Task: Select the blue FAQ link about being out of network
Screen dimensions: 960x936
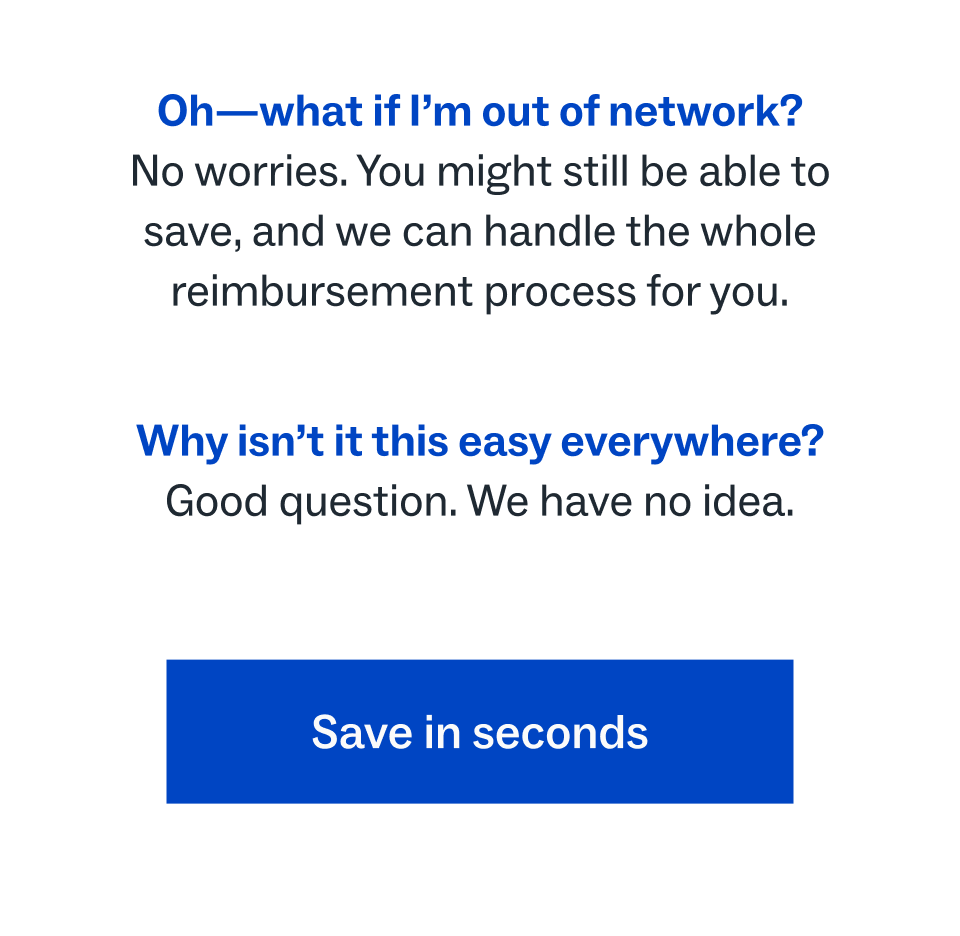Action: click(x=480, y=110)
